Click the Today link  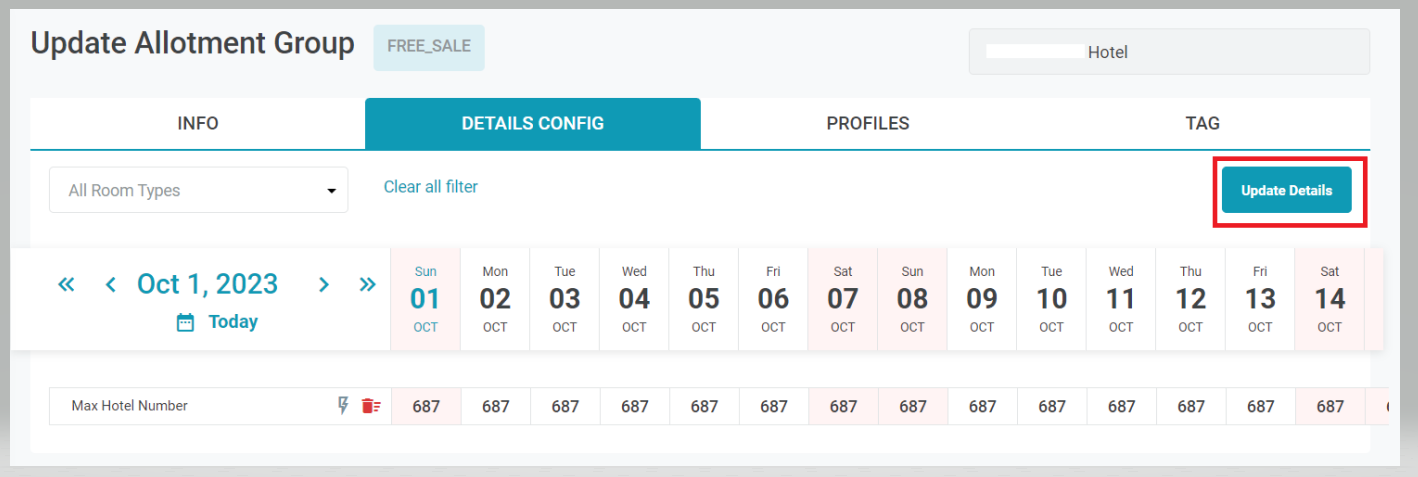click(233, 322)
